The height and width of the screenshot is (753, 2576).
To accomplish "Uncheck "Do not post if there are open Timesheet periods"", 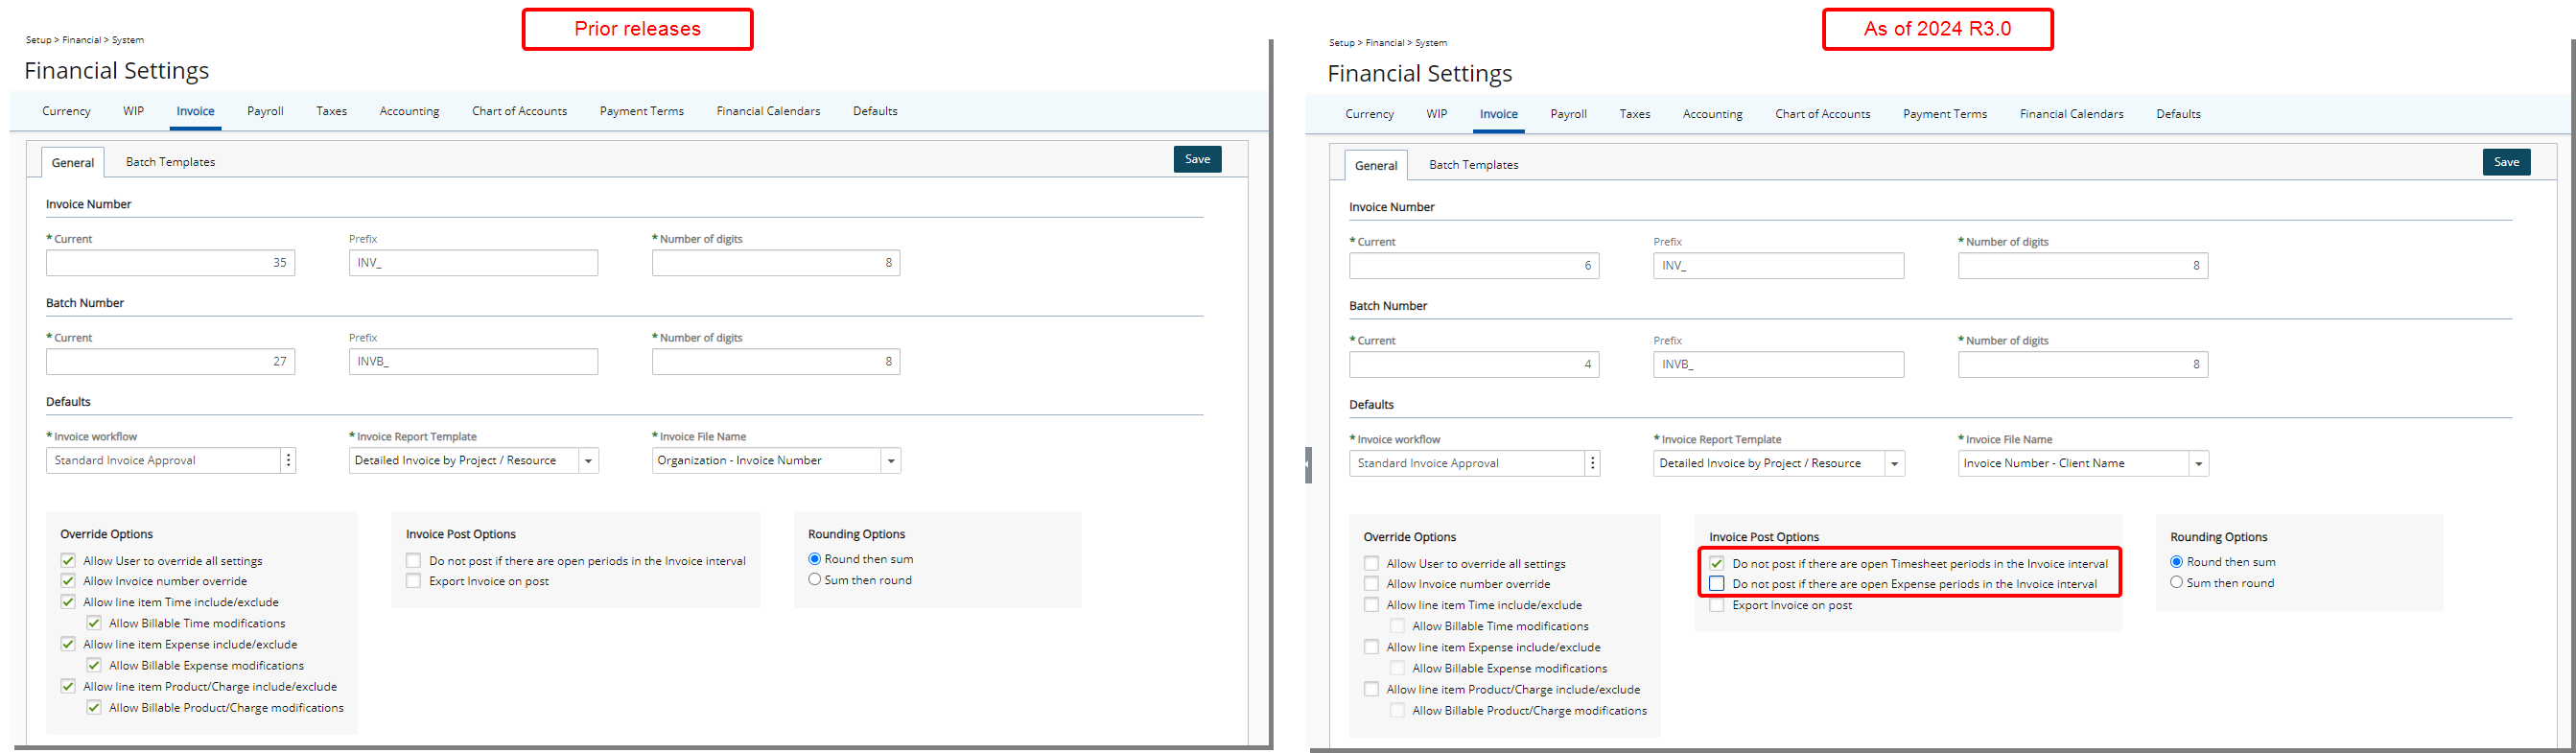I will point(1717,563).
